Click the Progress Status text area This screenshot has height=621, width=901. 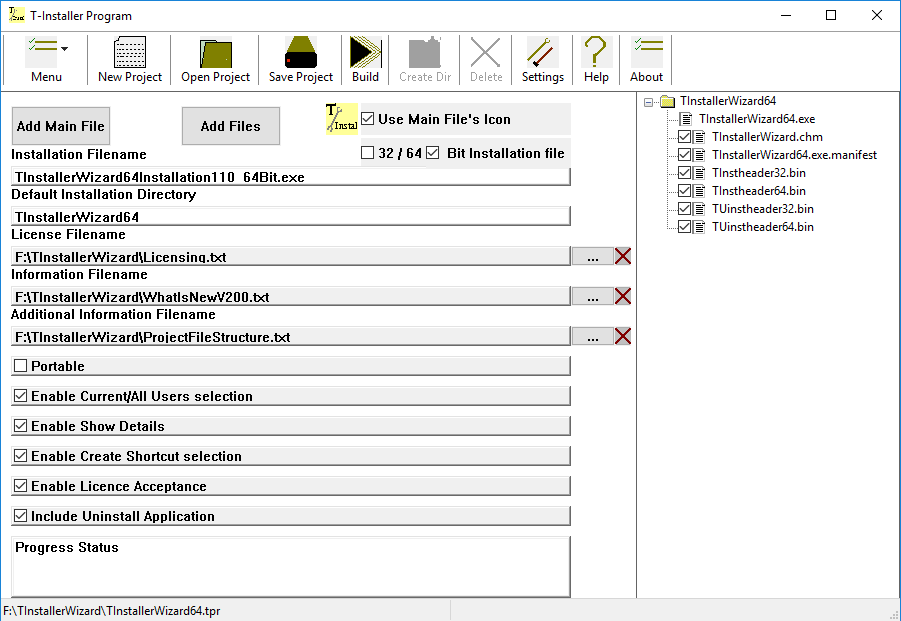pyautogui.click(x=291, y=567)
